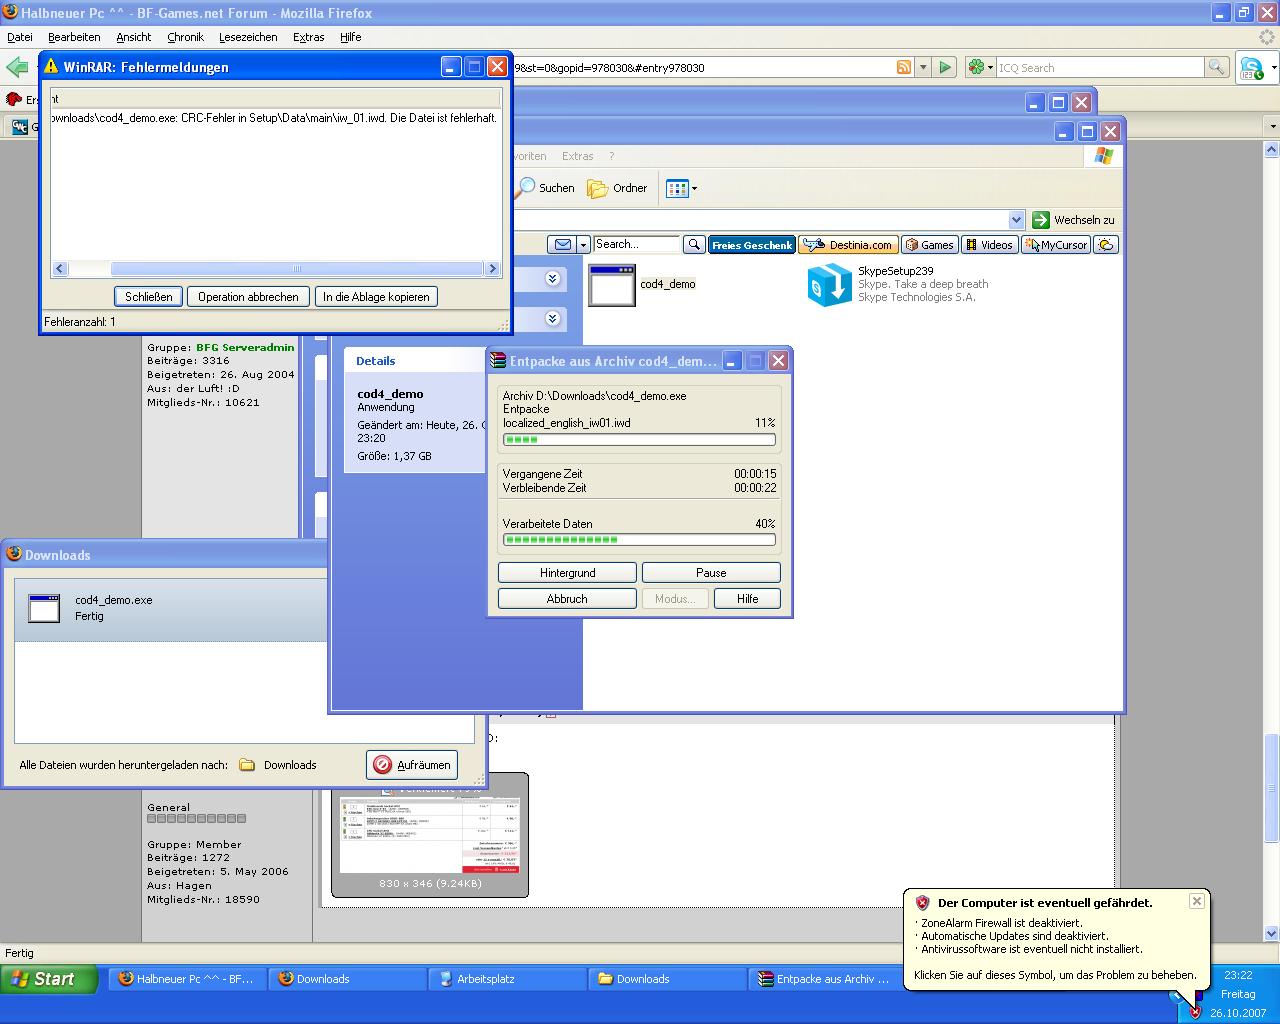Open the Explorer address bar dropdown
Screen dimensions: 1280x1024
(x=1016, y=220)
